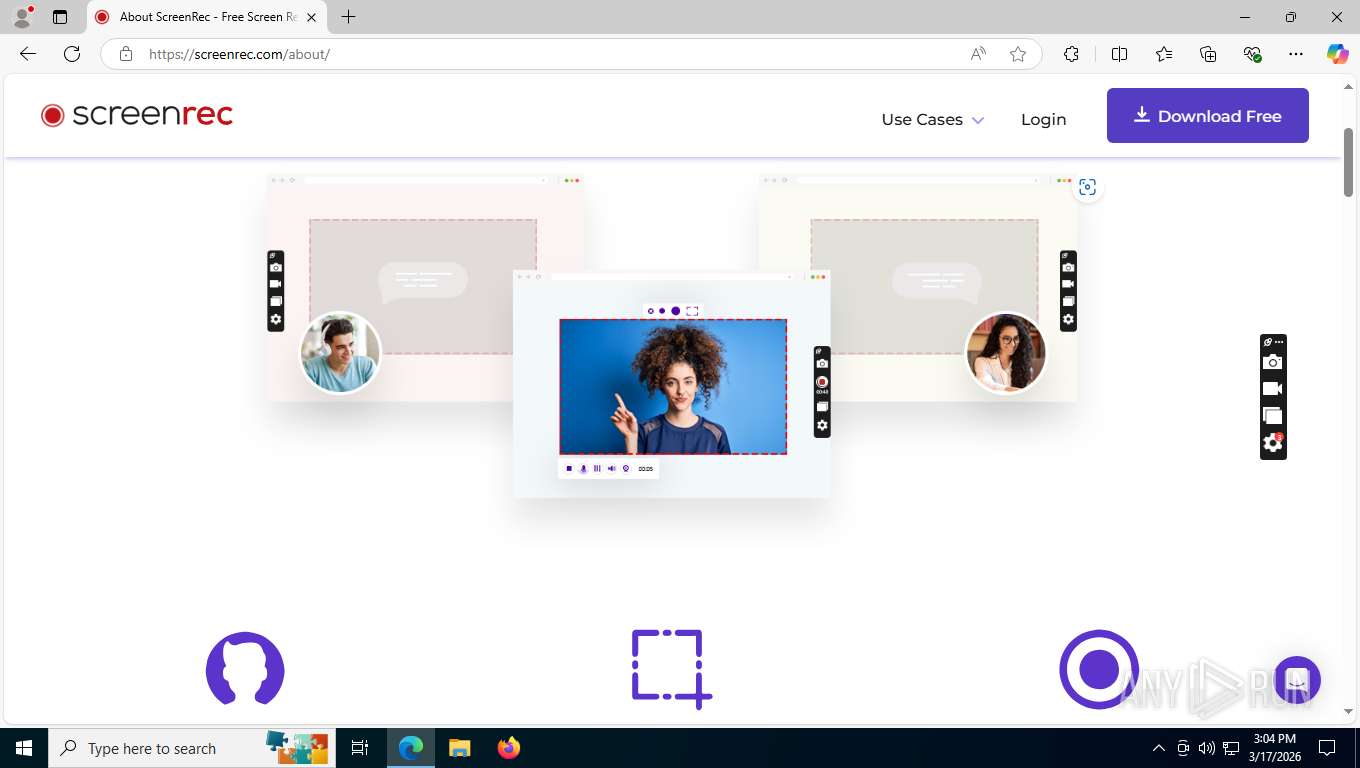This screenshot has width=1360, height=768.
Task: View site information lock icon
Action: 126,54
